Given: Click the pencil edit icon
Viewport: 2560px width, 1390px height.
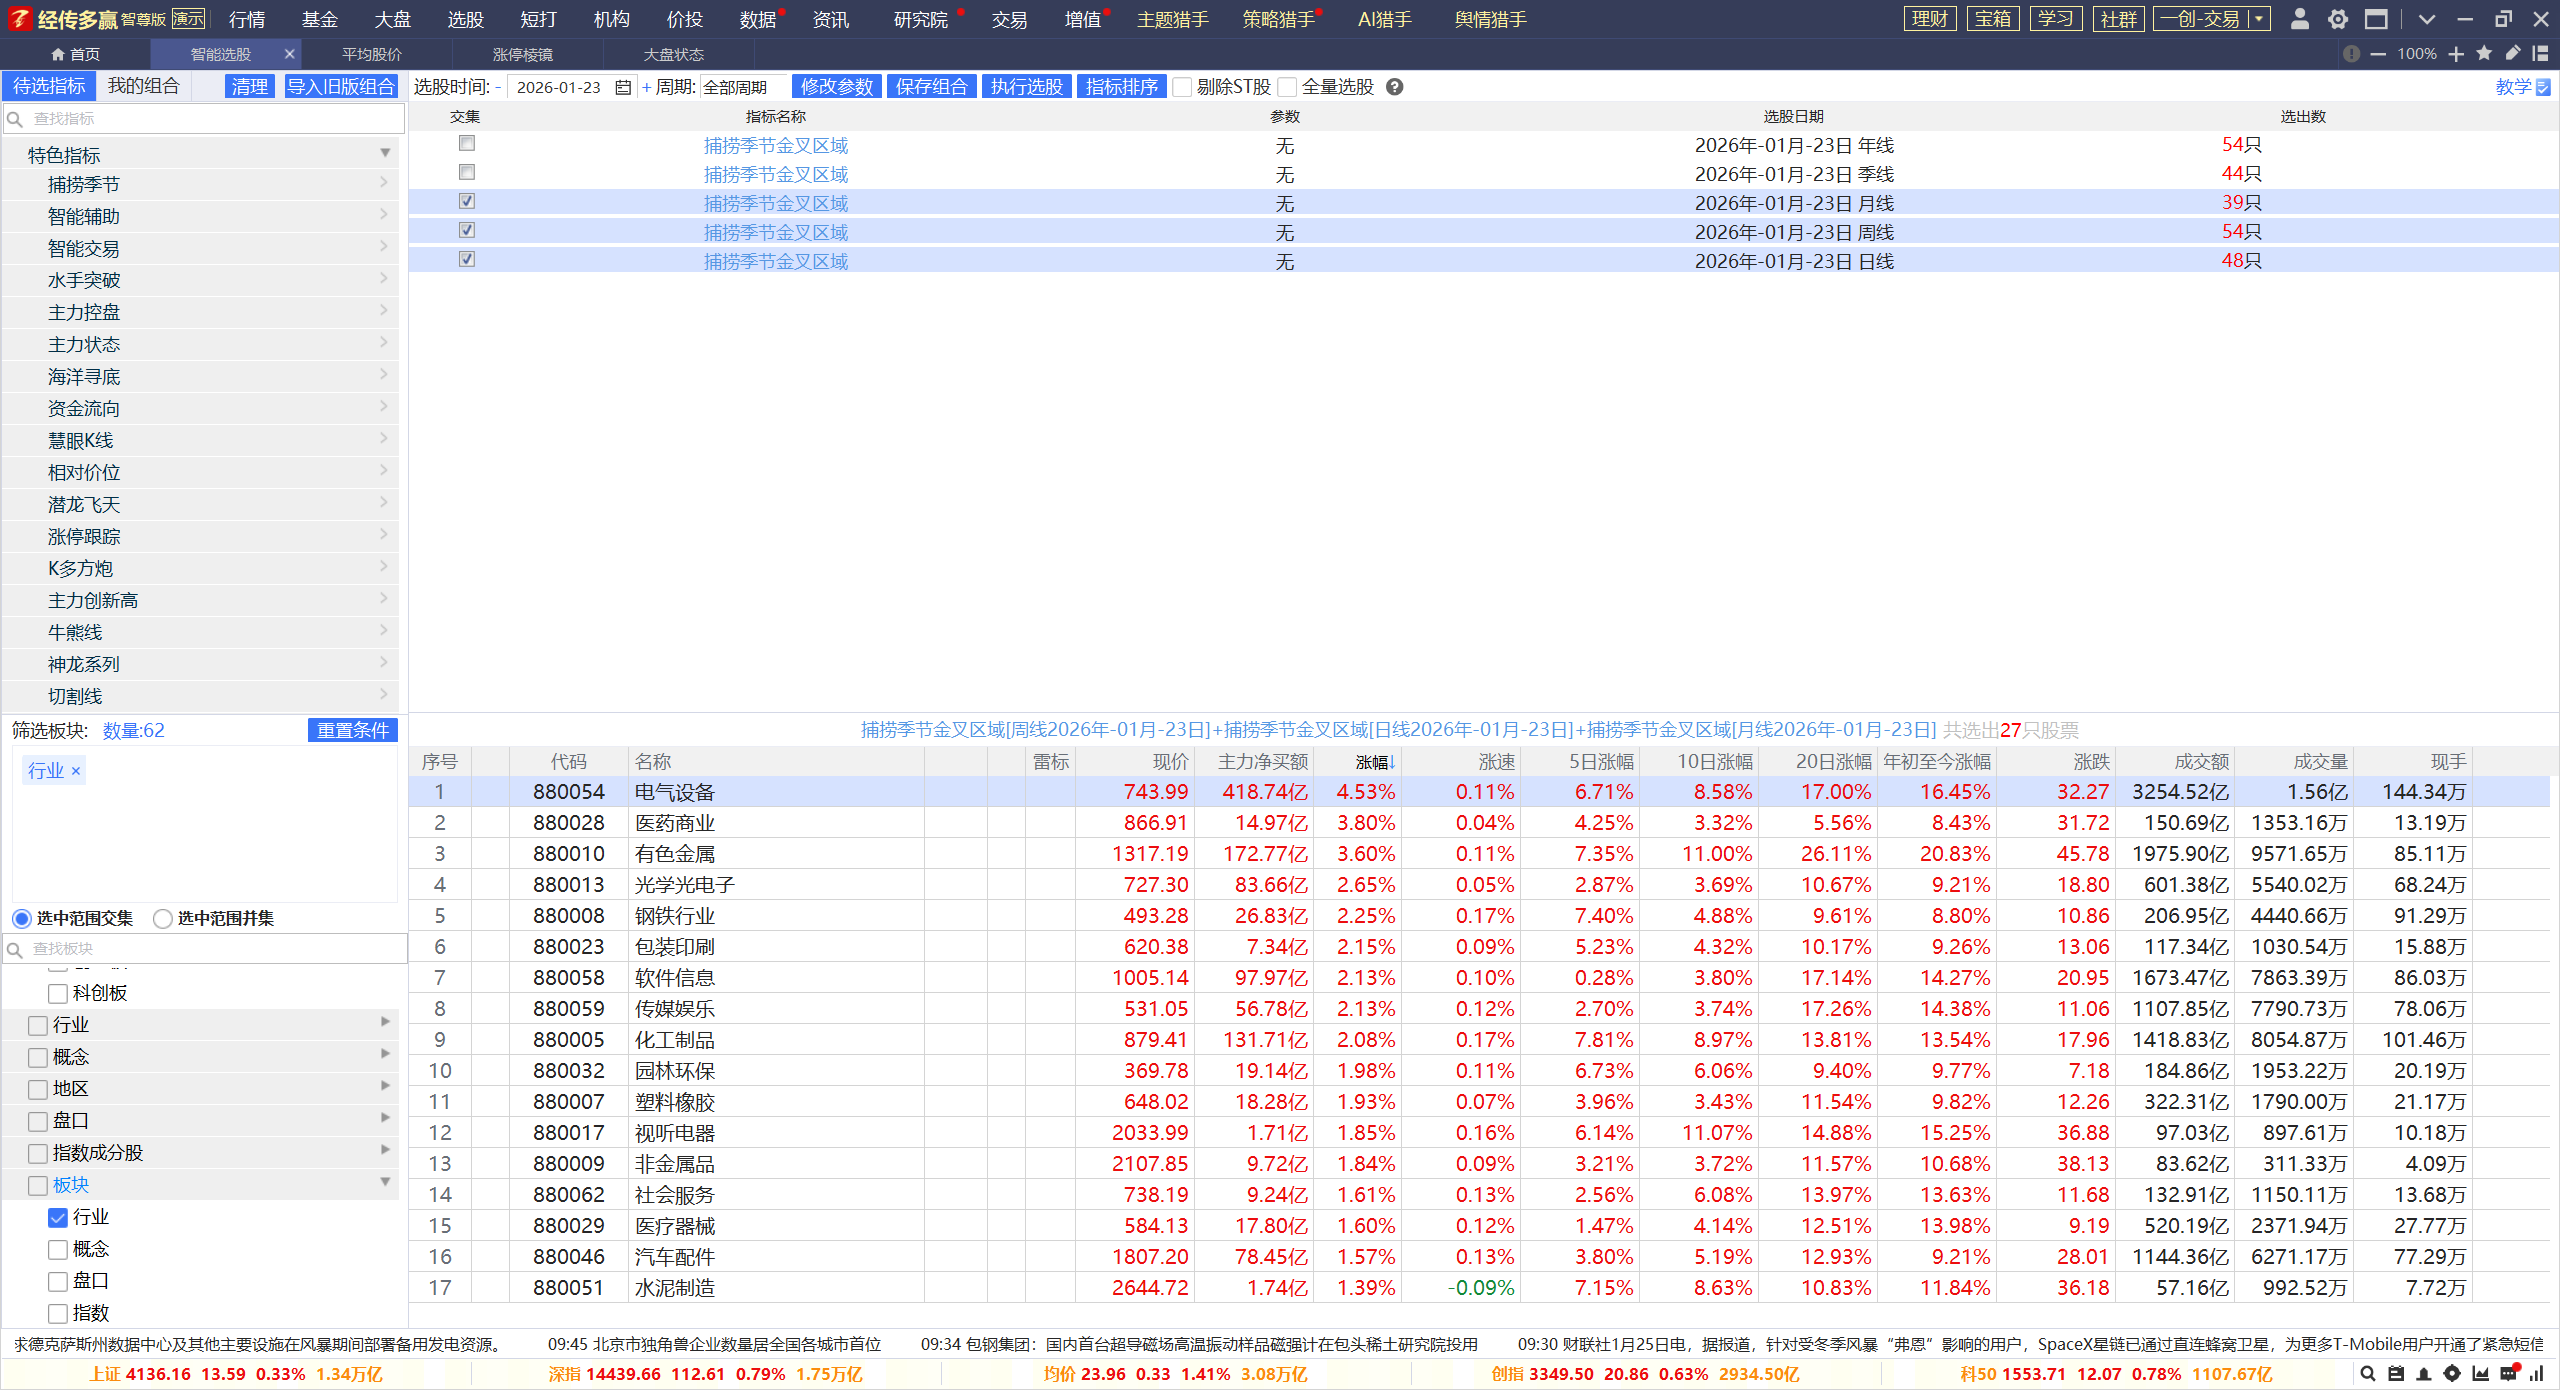Looking at the screenshot, I should pyautogui.click(x=2513, y=54).
